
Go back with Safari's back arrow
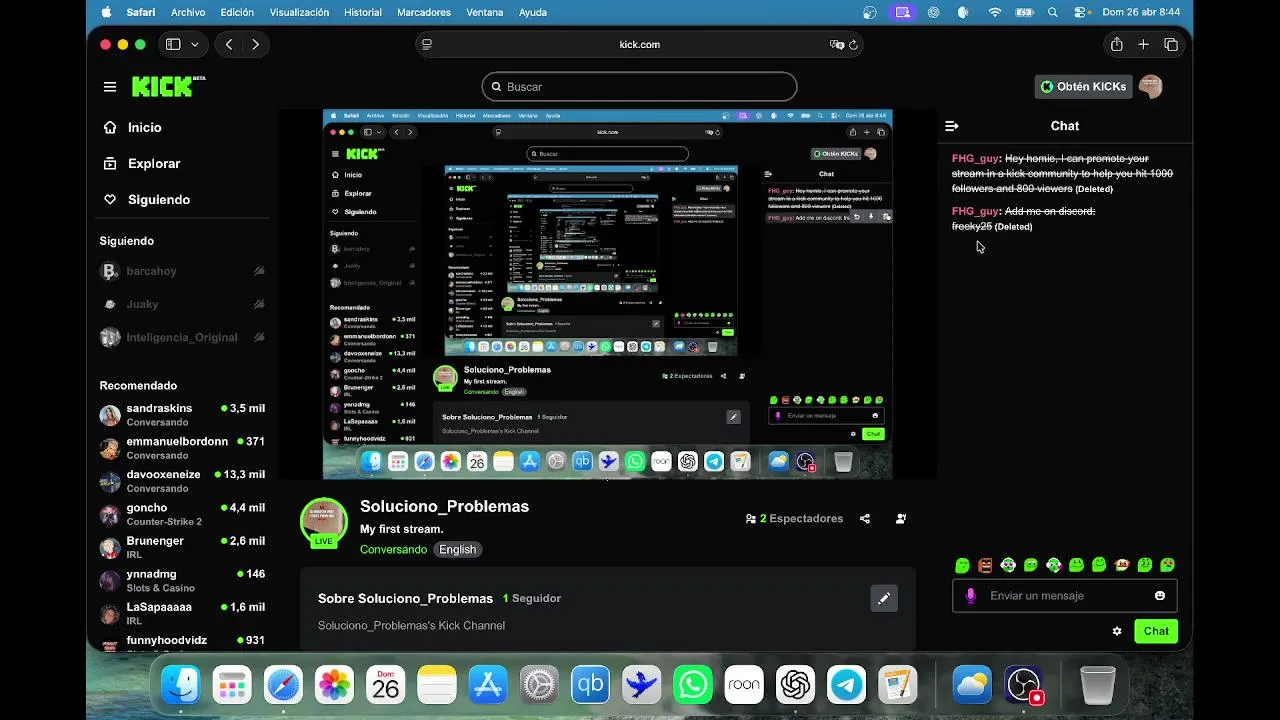[x=229, y=44]
